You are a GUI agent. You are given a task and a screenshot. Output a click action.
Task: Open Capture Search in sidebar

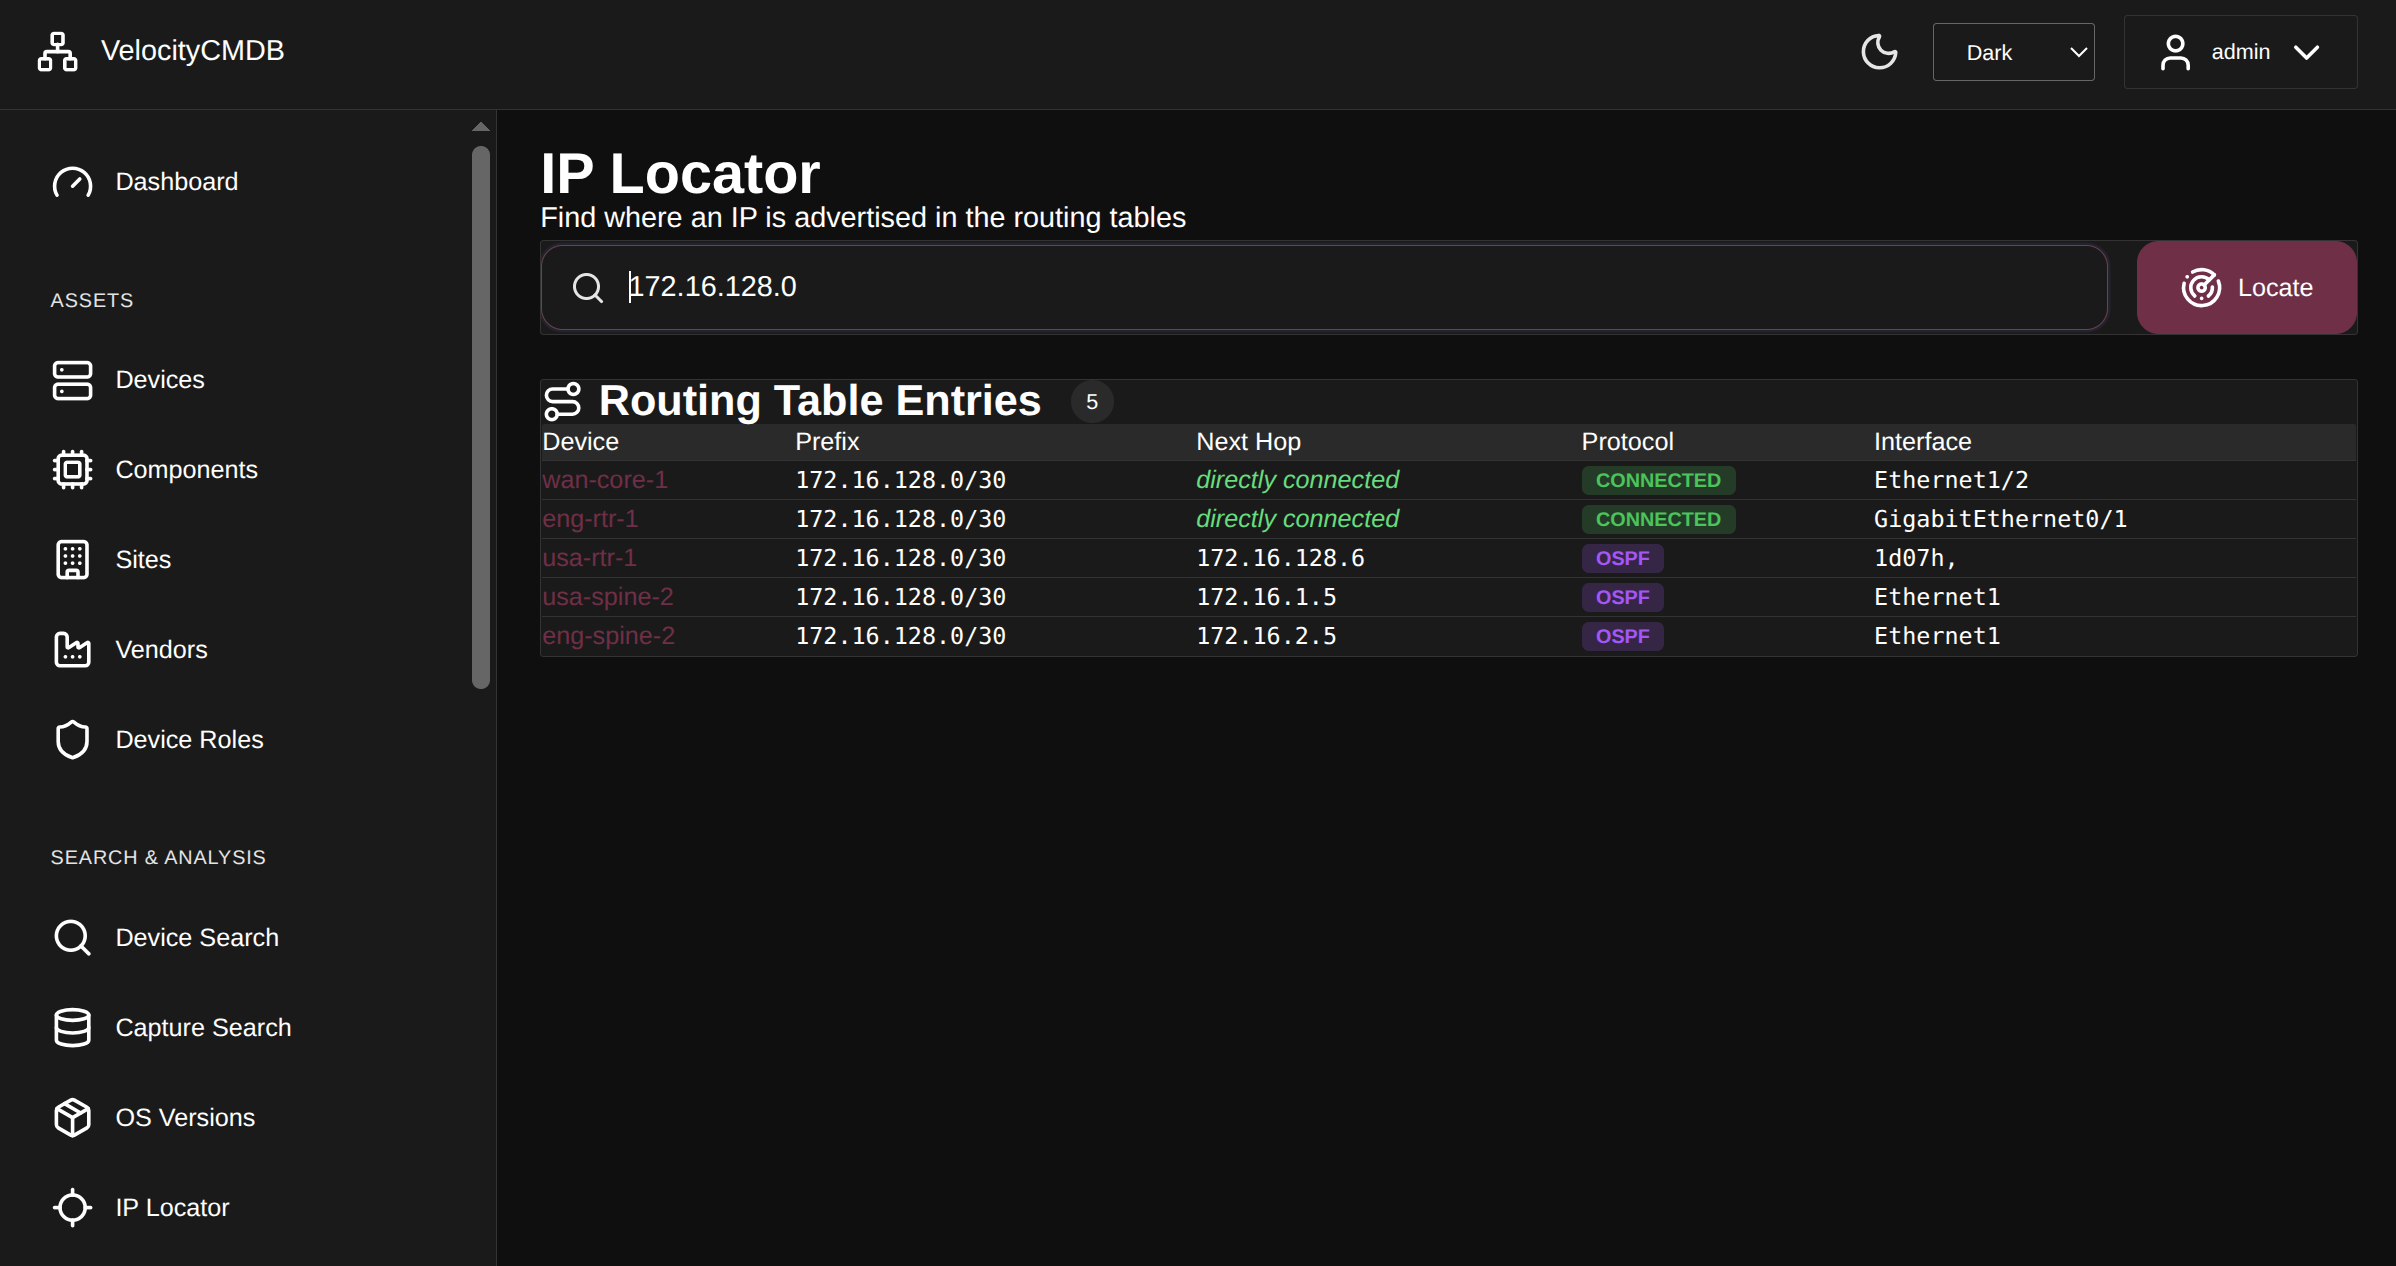tap(202, 1027)
